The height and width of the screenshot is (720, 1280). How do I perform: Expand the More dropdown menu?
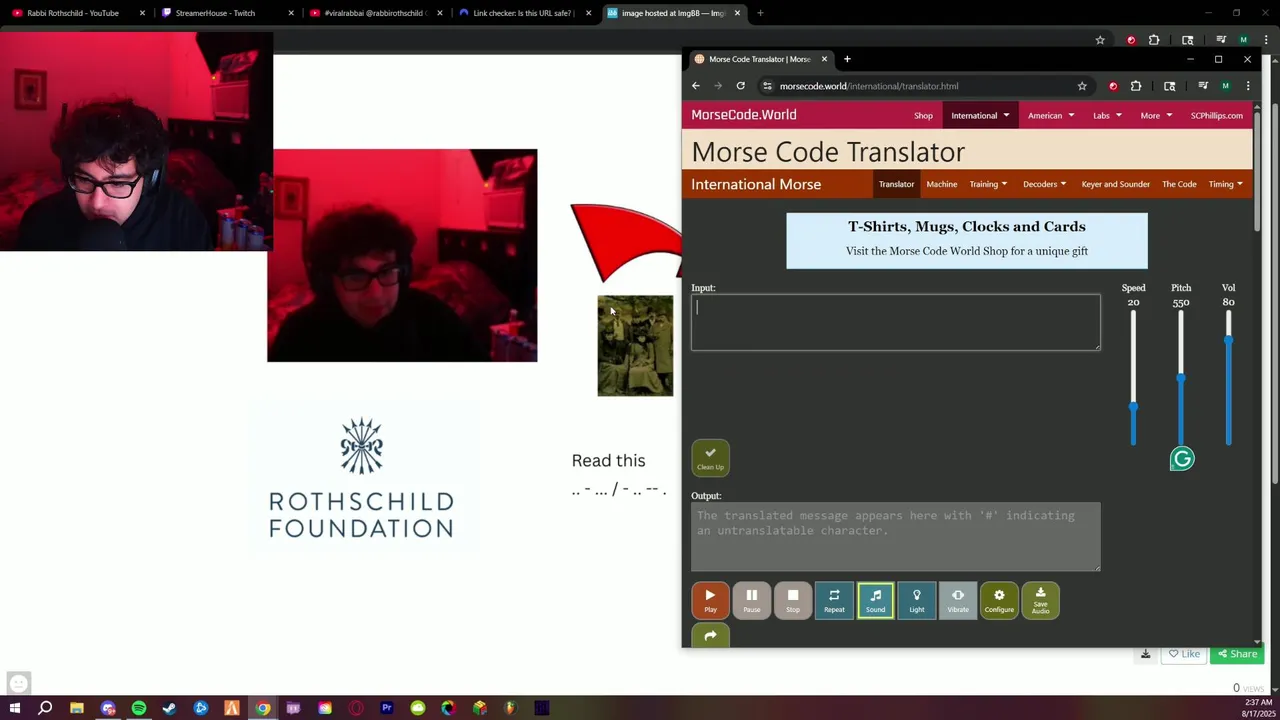coord(1156,115)
